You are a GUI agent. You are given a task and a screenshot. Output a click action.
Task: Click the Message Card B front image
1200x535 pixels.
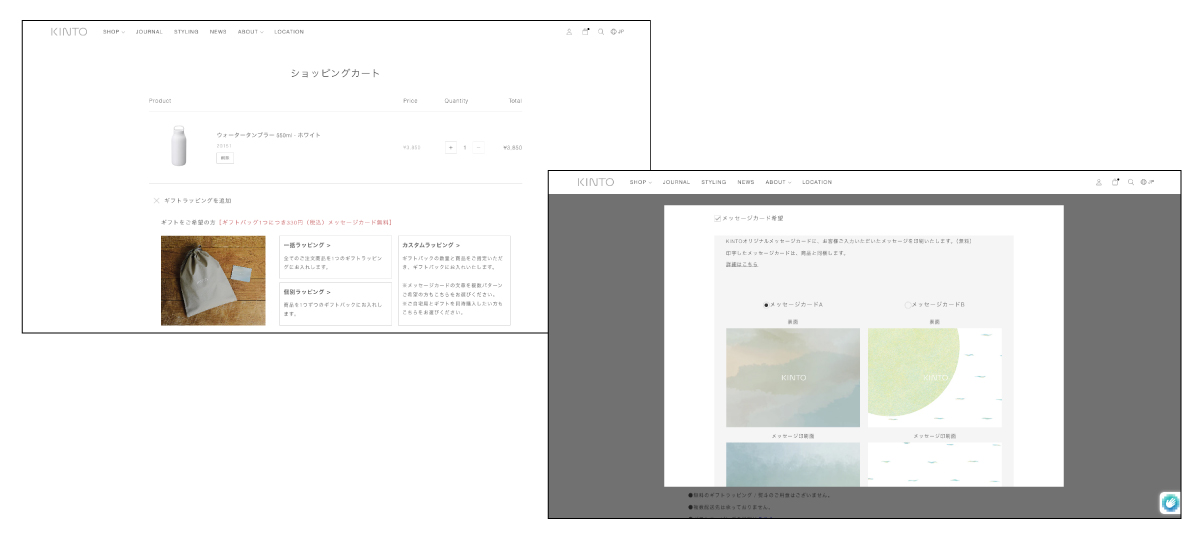coord(934,378)
